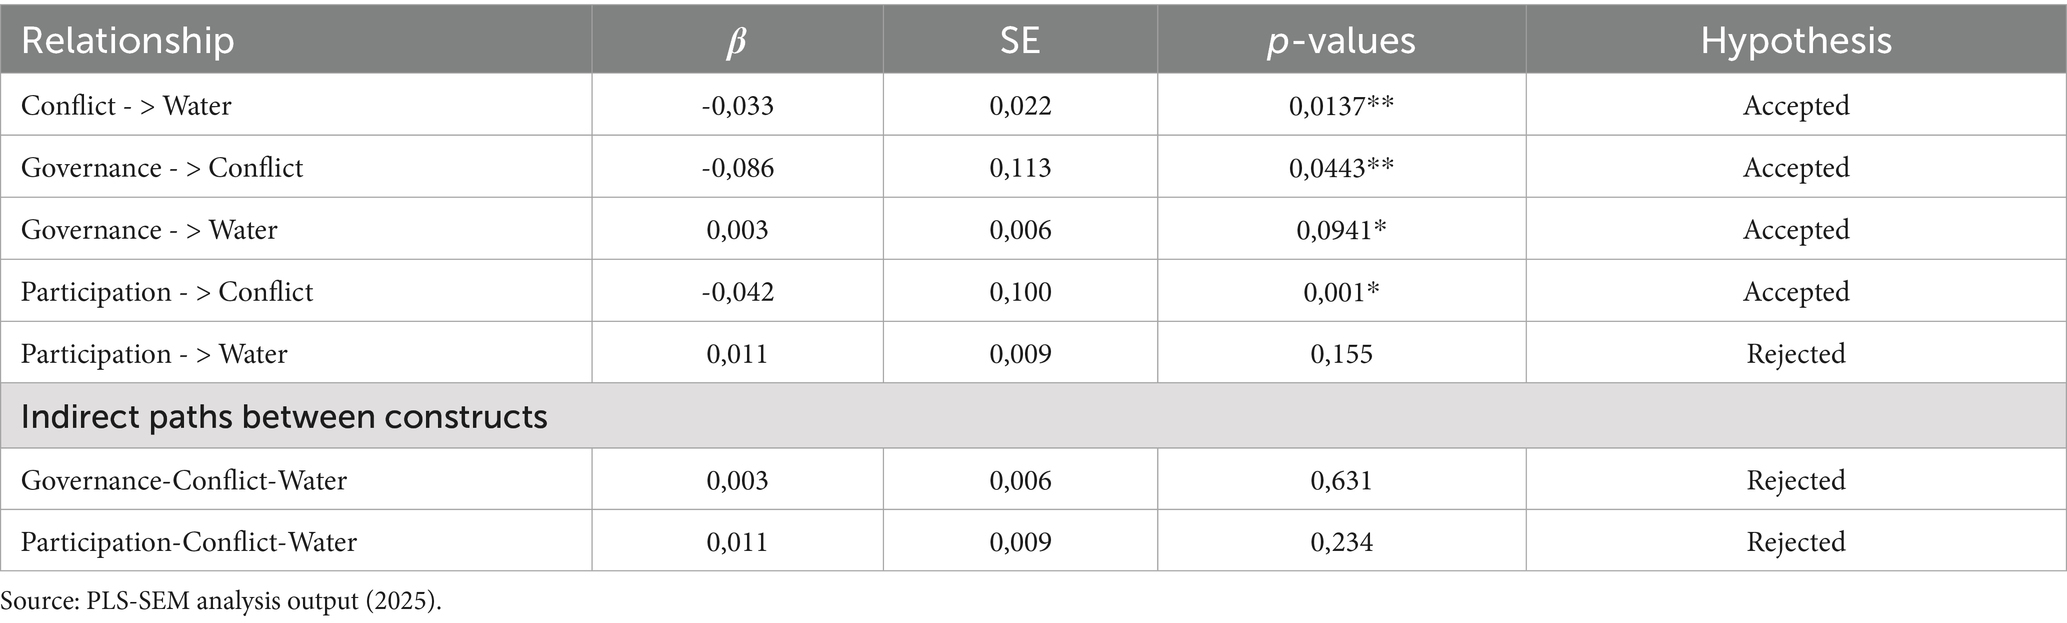Select the 'Participation-Conflict-Water' row label

pyautogui.click(x=189, y=542)
